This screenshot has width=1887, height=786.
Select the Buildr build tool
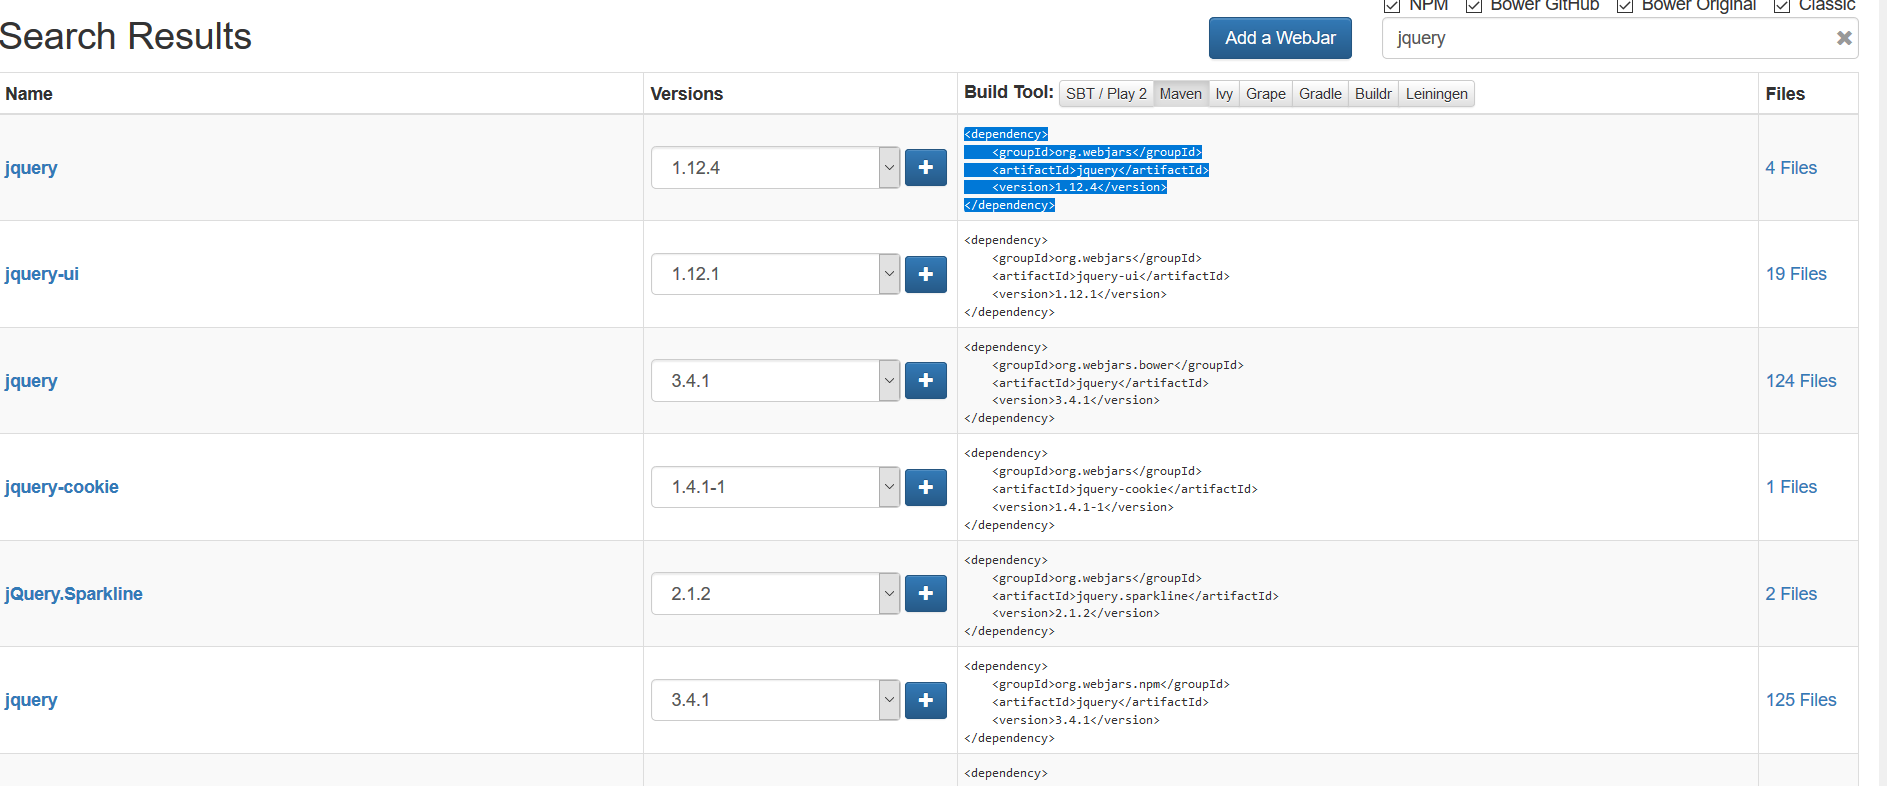point(1373,94)
